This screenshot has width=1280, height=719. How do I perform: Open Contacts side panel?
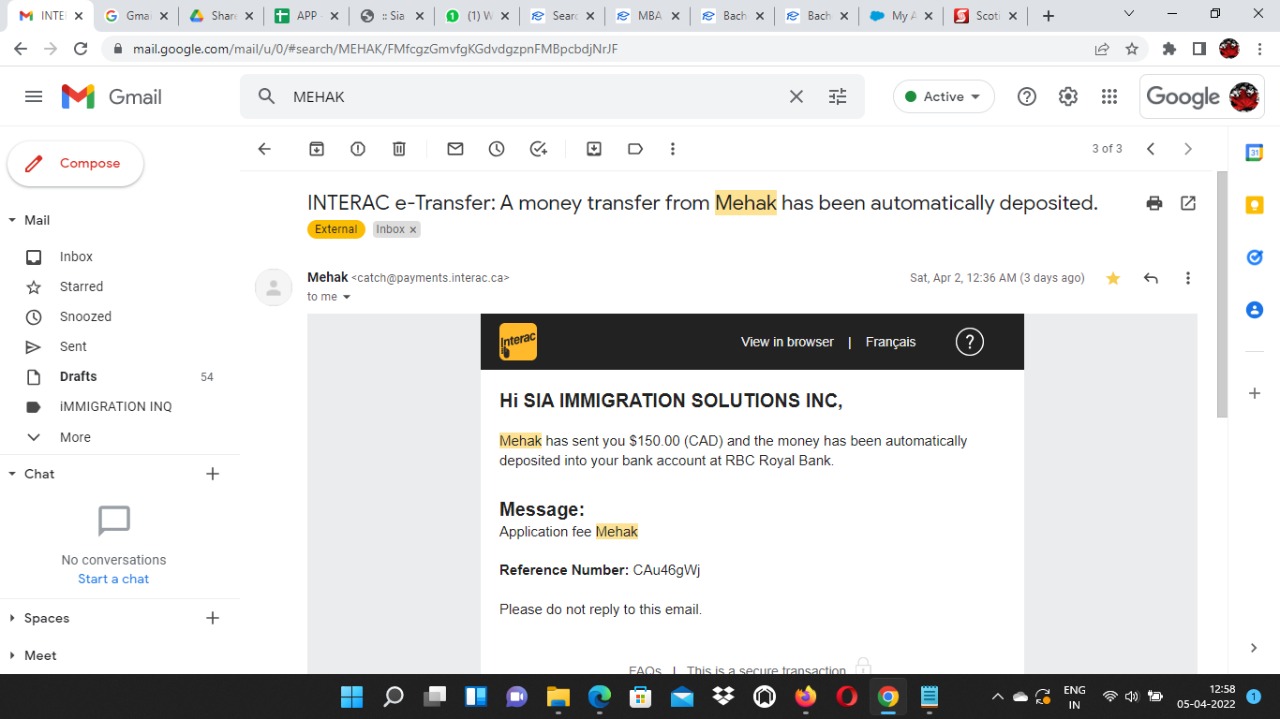[x=1254, y=310]
